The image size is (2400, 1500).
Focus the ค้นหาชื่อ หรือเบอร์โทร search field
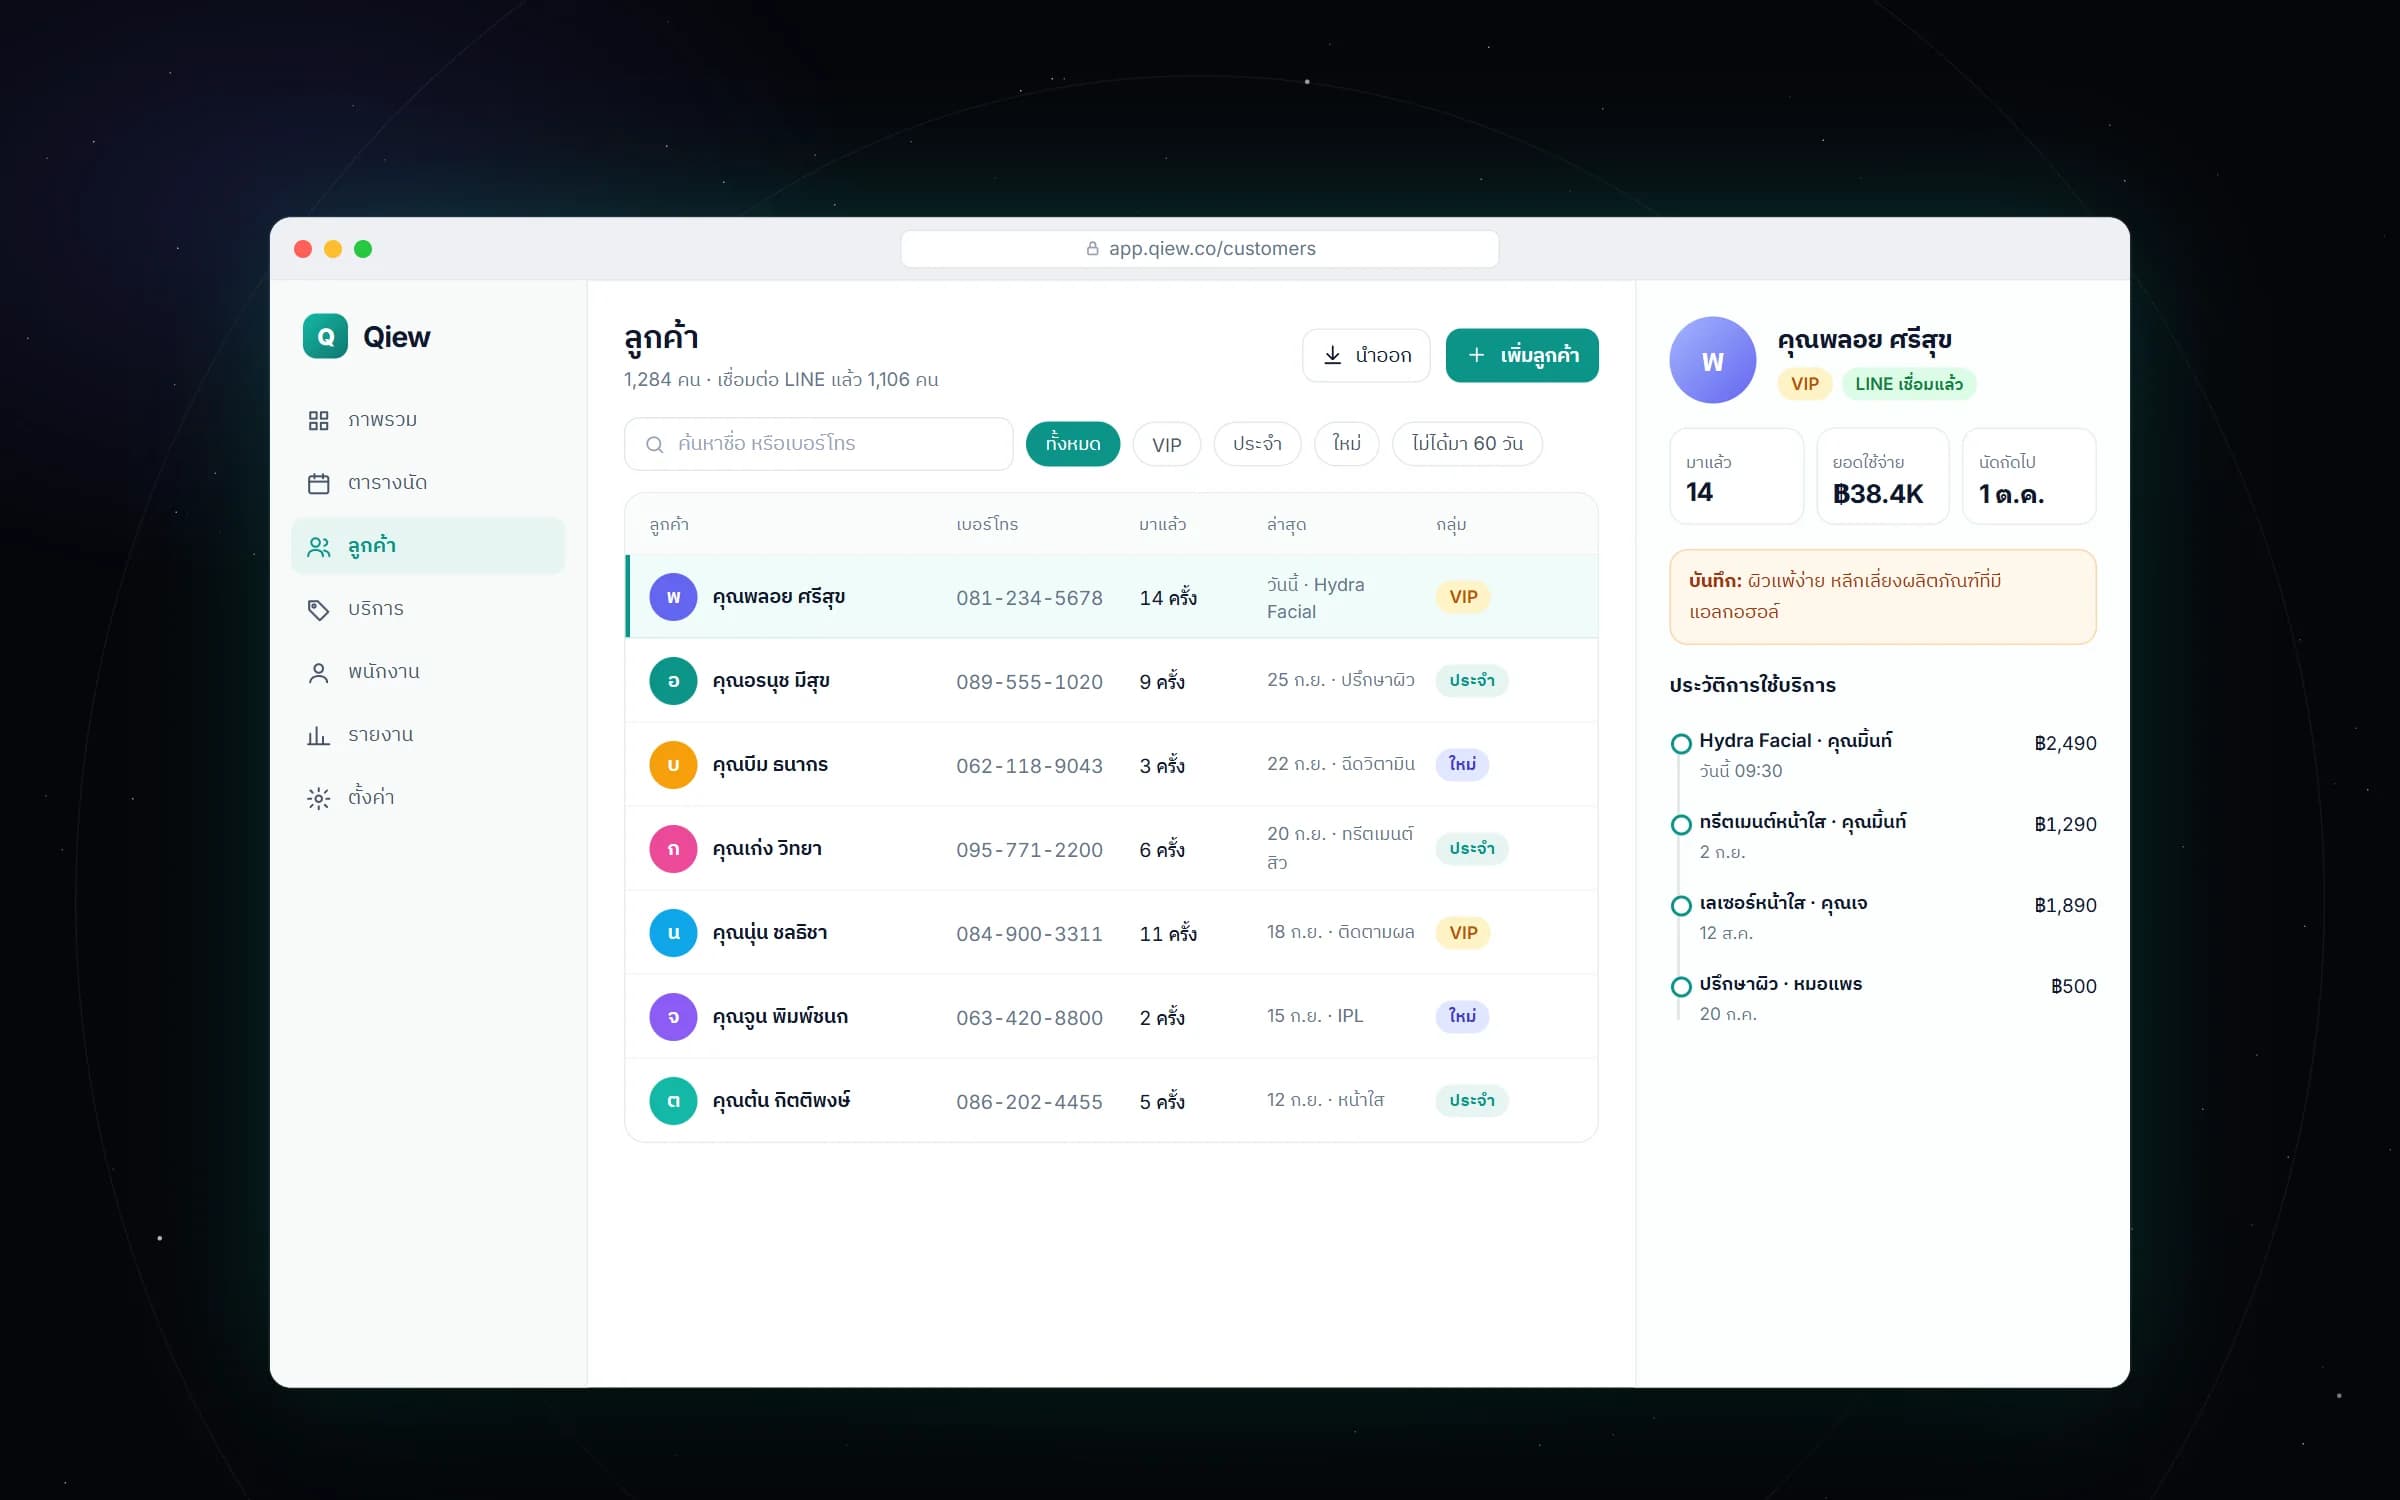coord(818,443)
